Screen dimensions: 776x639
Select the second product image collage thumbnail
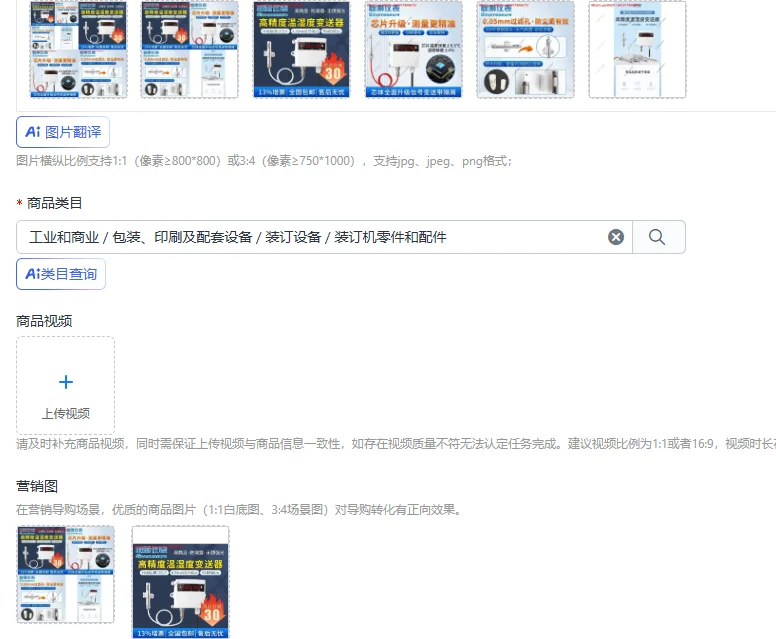tap(190, 49)
